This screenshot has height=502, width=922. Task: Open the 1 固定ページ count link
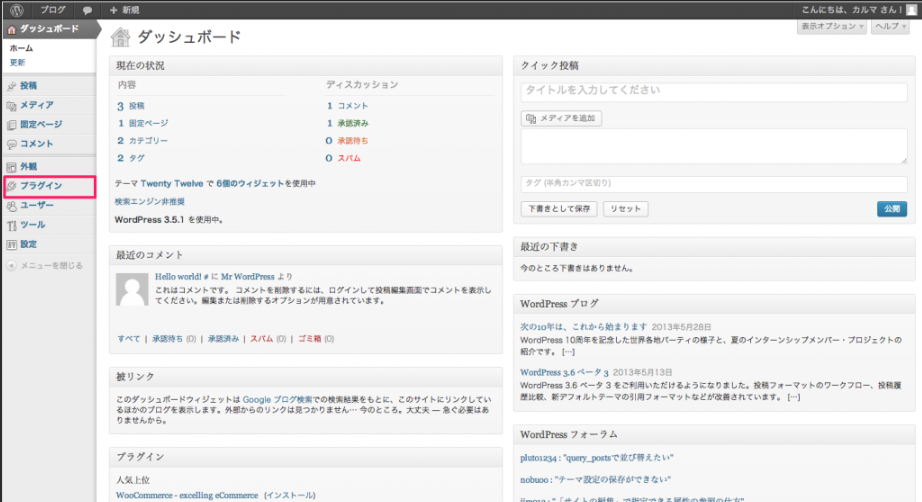click(x=143, y=123)
